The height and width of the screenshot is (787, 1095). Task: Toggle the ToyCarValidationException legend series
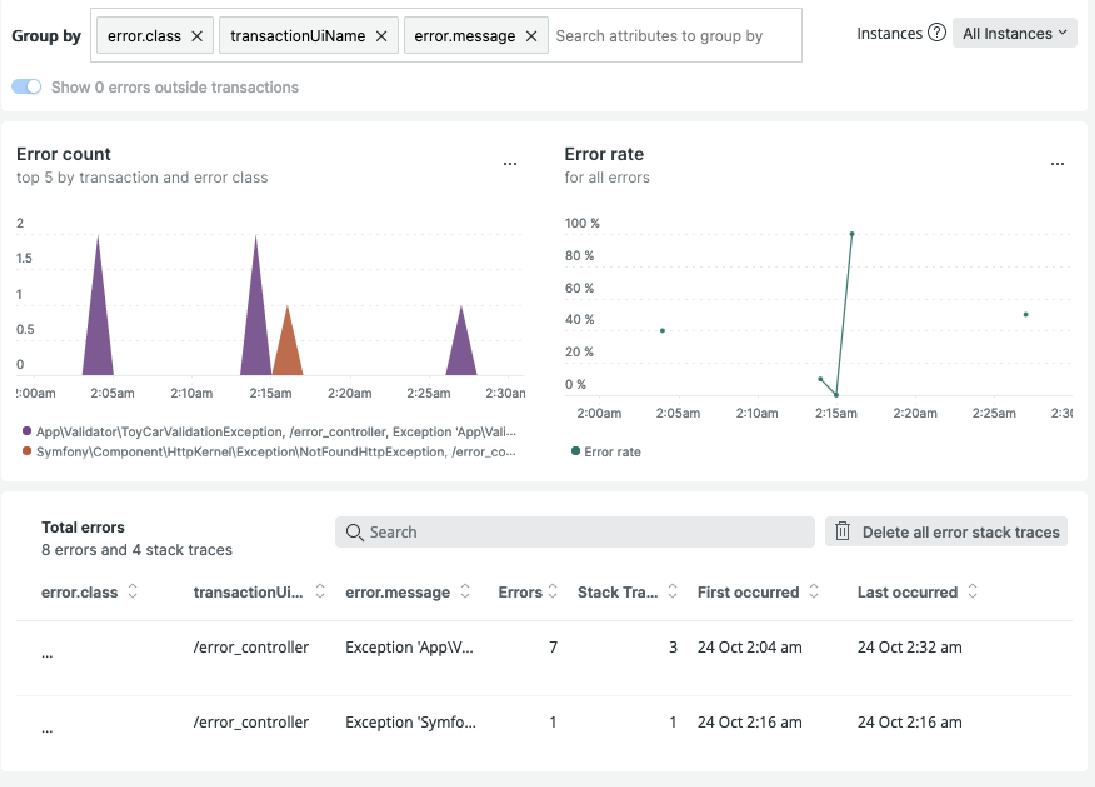tap(270, 432)
